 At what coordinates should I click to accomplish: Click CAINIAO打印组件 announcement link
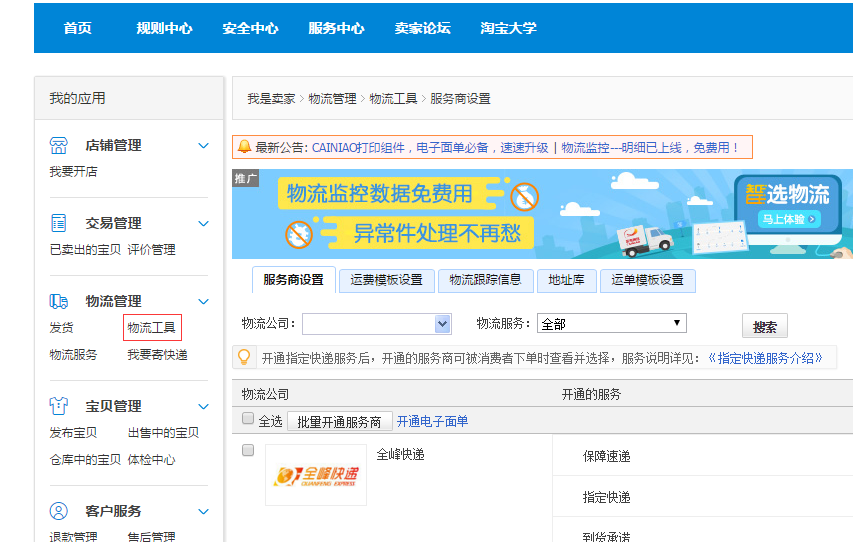[x=430, y=147]
